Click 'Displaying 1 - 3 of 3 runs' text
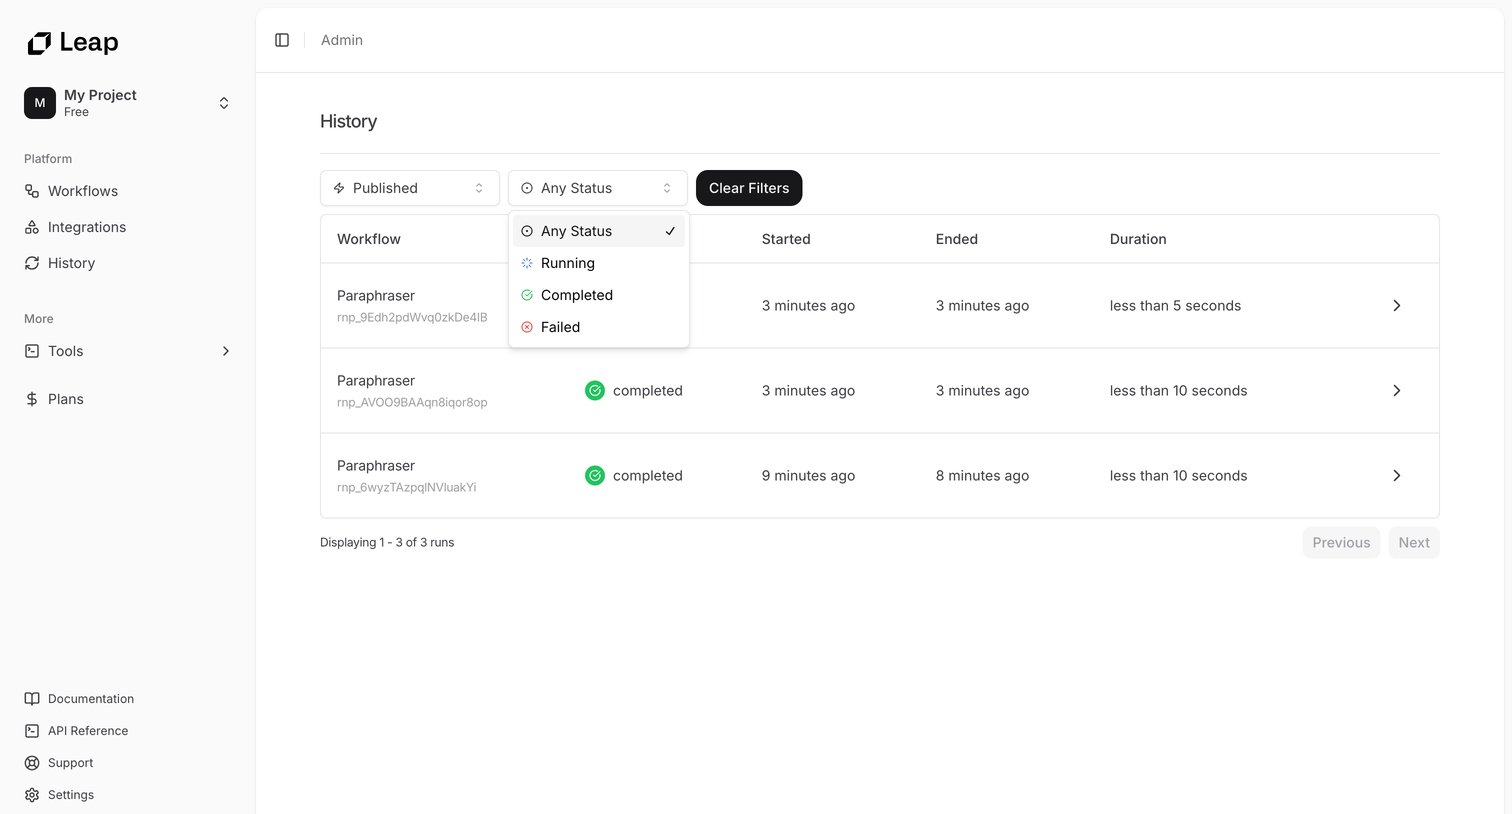Screen dimensions: 1512x814 point(387,543)
